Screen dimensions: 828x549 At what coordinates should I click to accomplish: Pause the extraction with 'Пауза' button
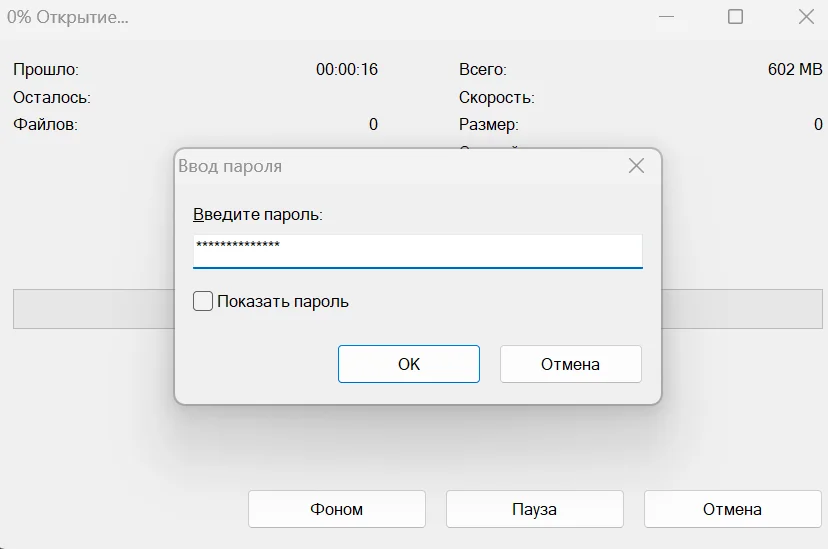pos(534,509)
